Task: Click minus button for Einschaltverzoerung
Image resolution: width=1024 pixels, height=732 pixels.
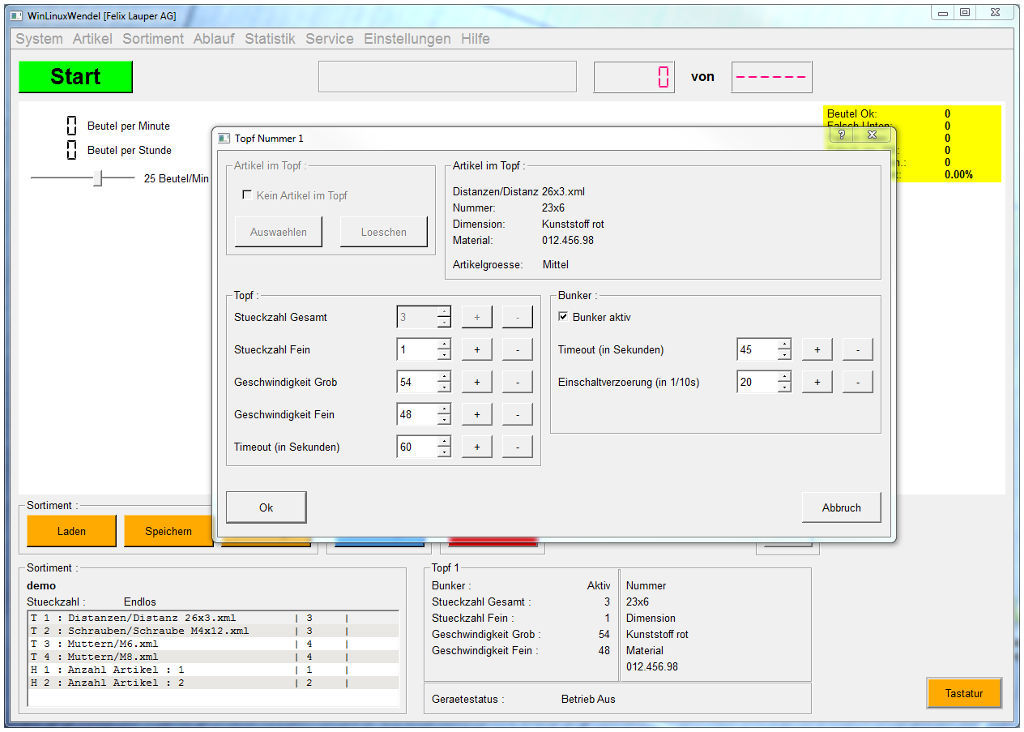Action: [x=857, y=382]
